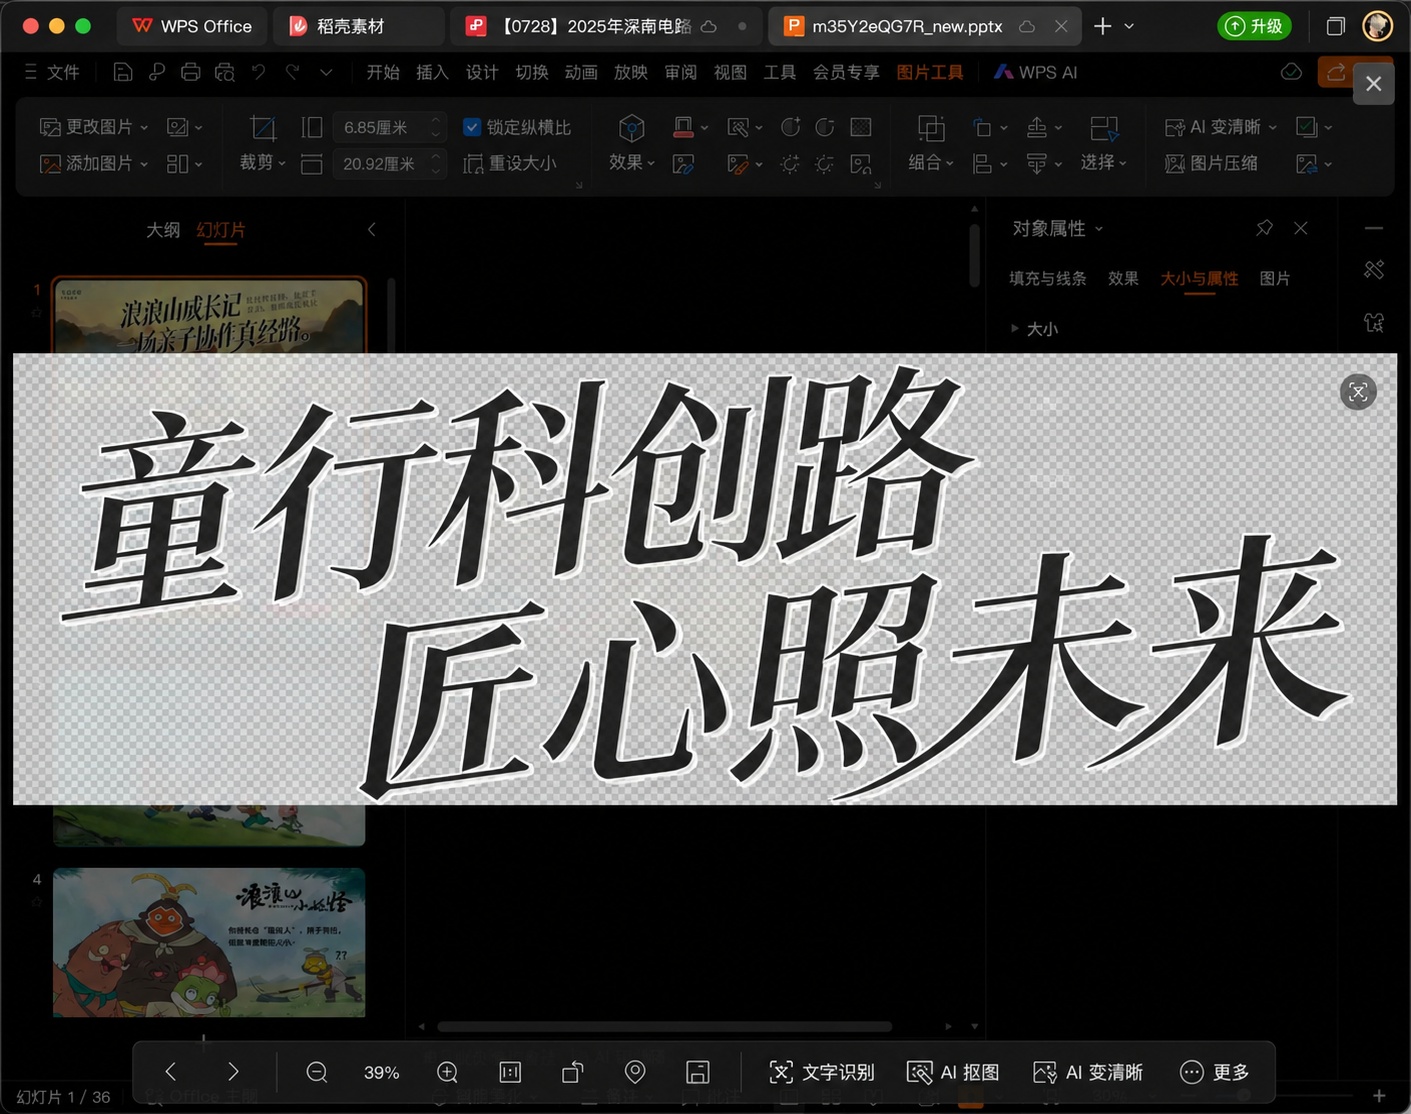1411x1114 pixels.
Task: Open the 填充与线条 properties tab
Action: pos(1047,278)
